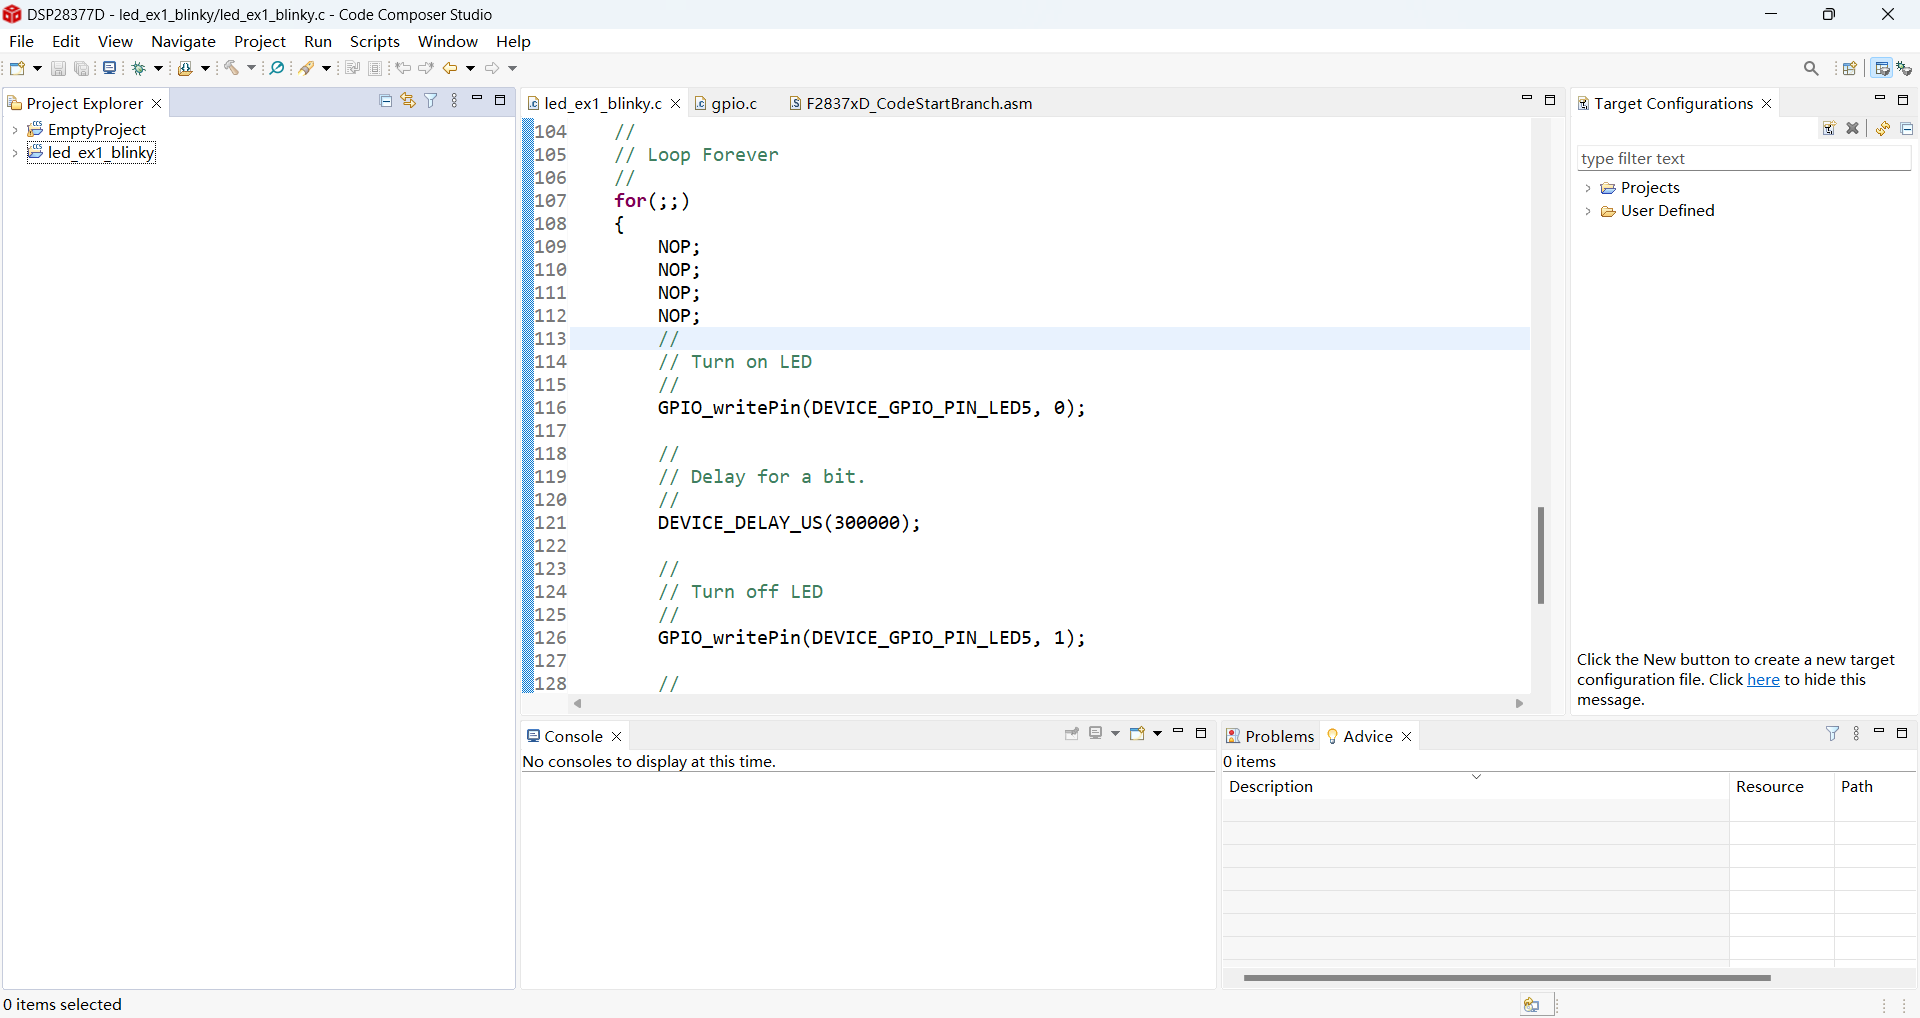Refresh the Target Configurations list
Viewport: 1920px width, 1018px height.
(1883, 129)
